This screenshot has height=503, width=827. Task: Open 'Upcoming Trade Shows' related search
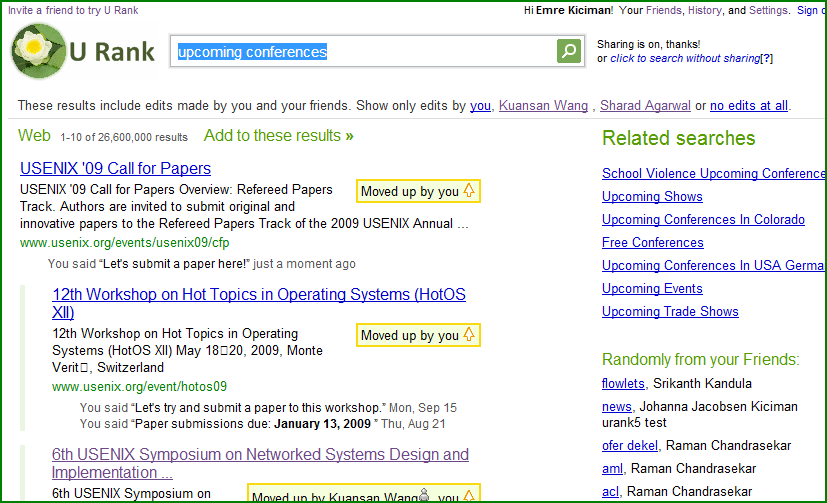click(670, 312)
